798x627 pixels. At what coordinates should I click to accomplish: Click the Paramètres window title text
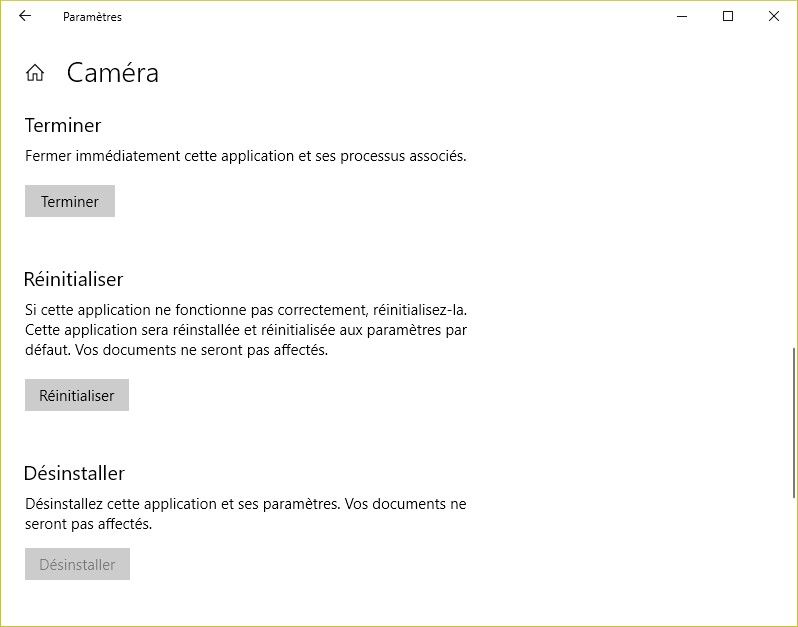(x=92, y=17)
